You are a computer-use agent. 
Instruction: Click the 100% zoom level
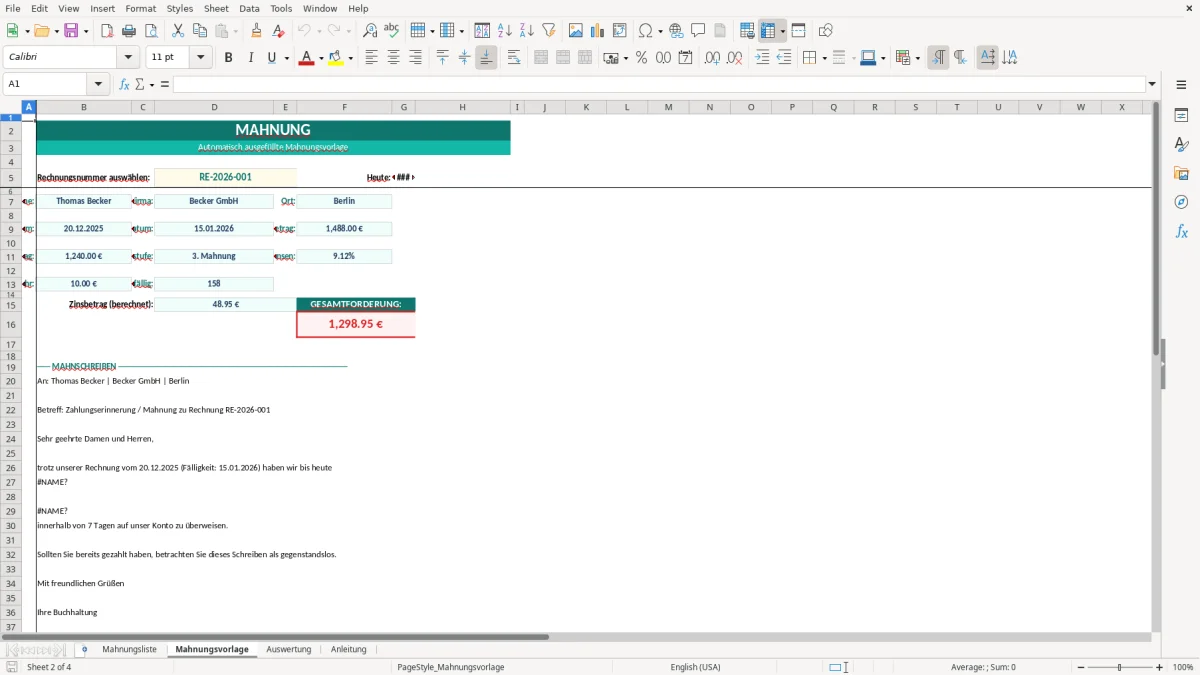point(1183,667)
